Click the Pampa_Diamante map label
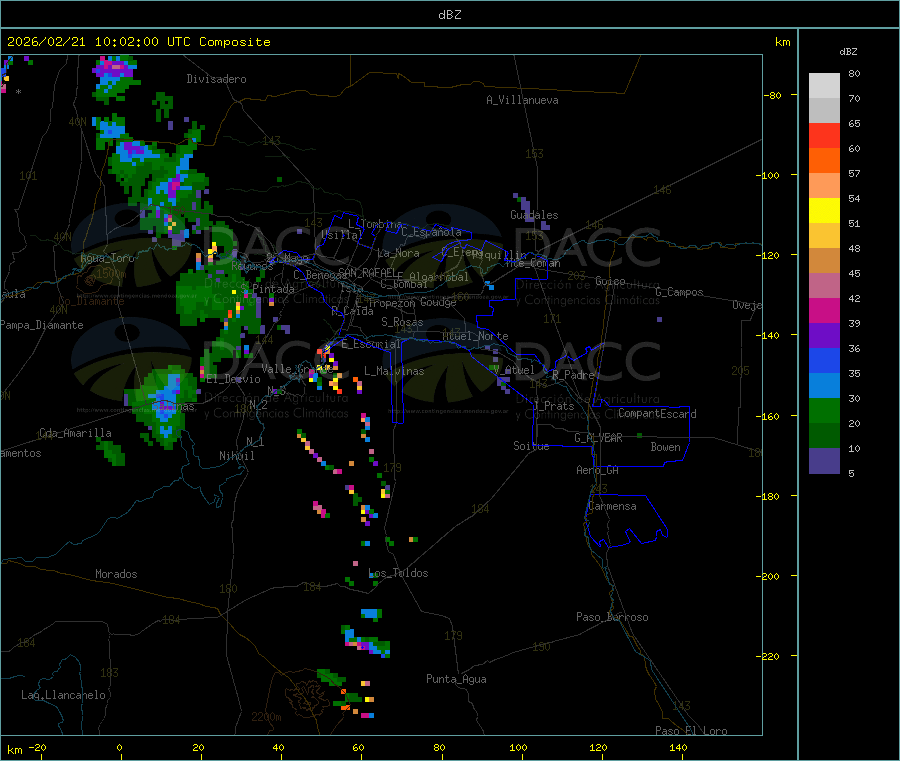 point(42,325)
